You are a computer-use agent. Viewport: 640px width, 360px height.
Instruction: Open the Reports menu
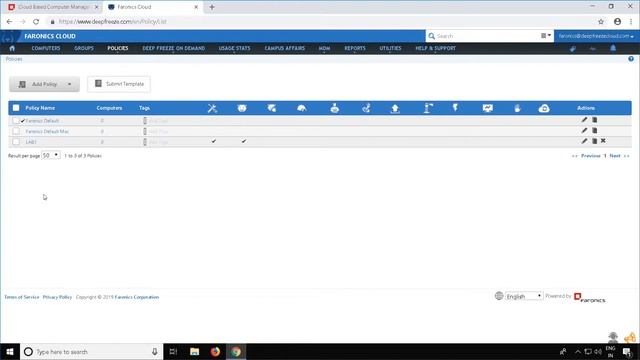click(x=355, y=48)
